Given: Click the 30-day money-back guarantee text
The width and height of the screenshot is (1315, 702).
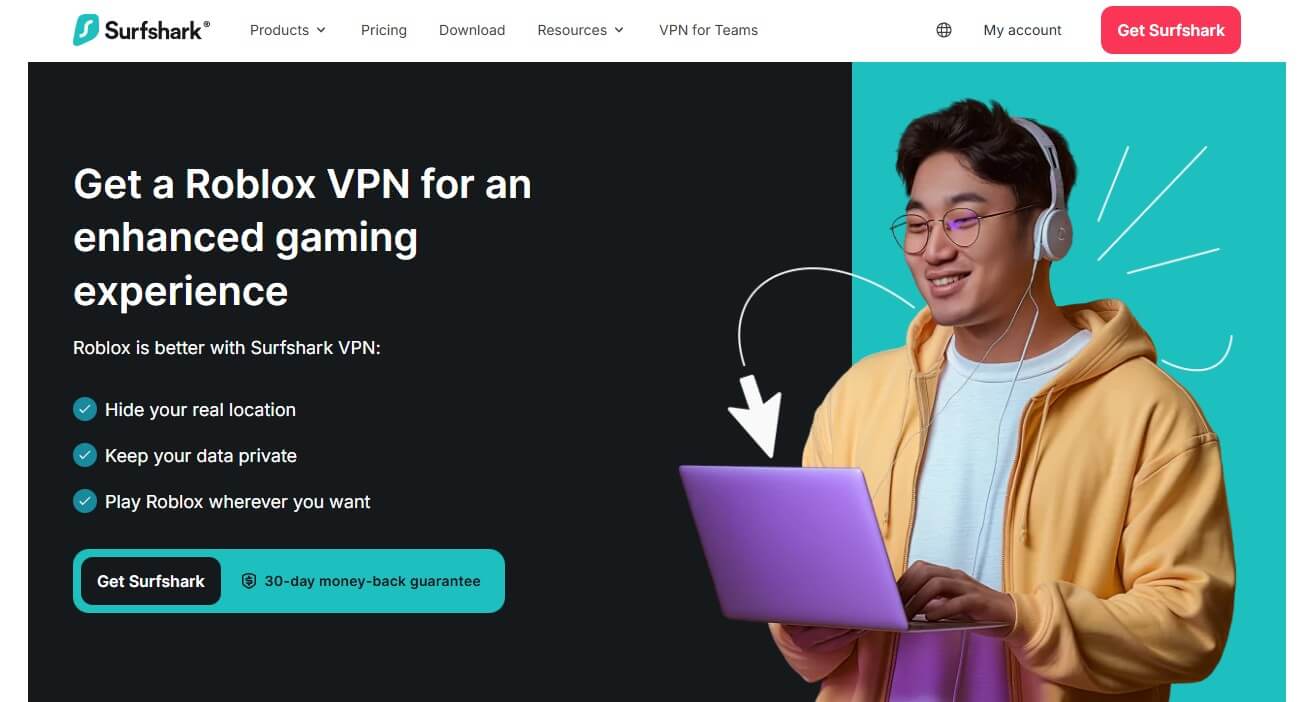Looking at the screenshot, I should [x=372, y=581].
